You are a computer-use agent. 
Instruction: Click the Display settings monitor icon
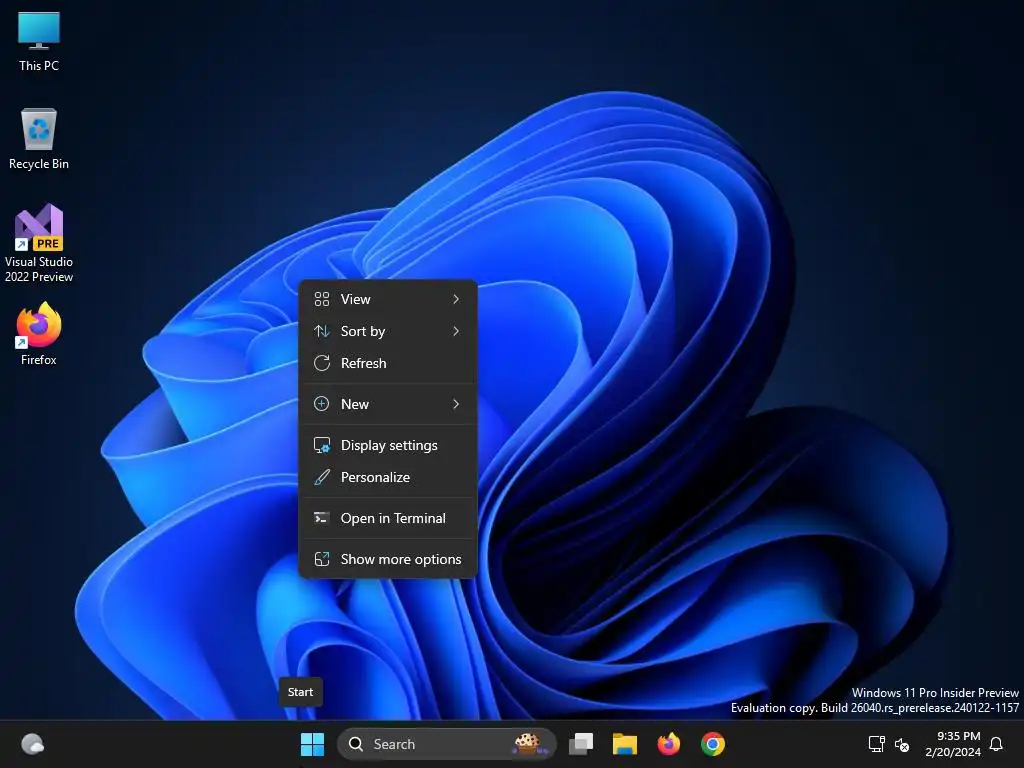(321, 445)
